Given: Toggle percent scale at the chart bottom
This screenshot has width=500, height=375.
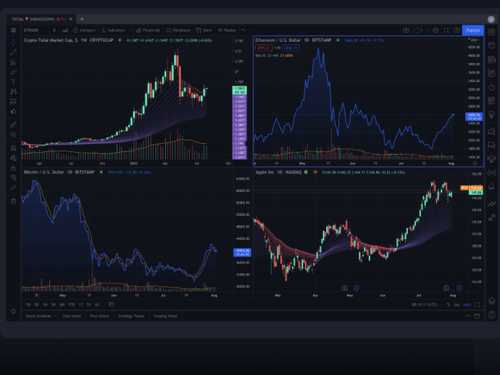Looking at the screenshot, I should tap(448, 305).
